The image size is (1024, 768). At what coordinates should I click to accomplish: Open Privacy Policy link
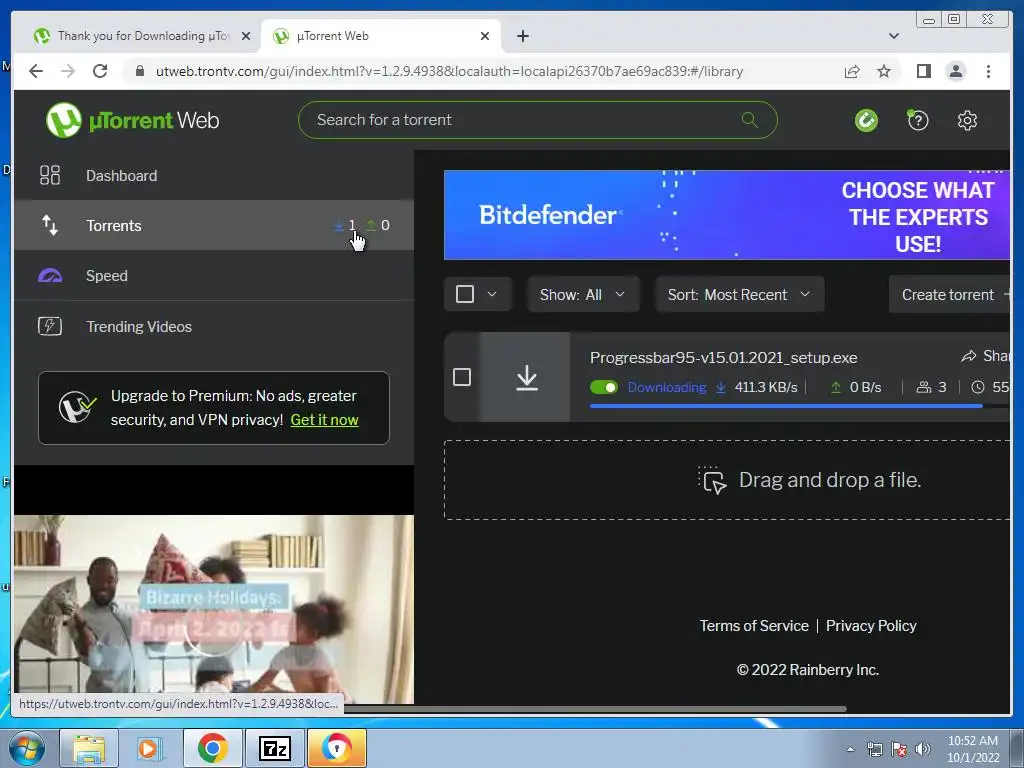point(871,626)
